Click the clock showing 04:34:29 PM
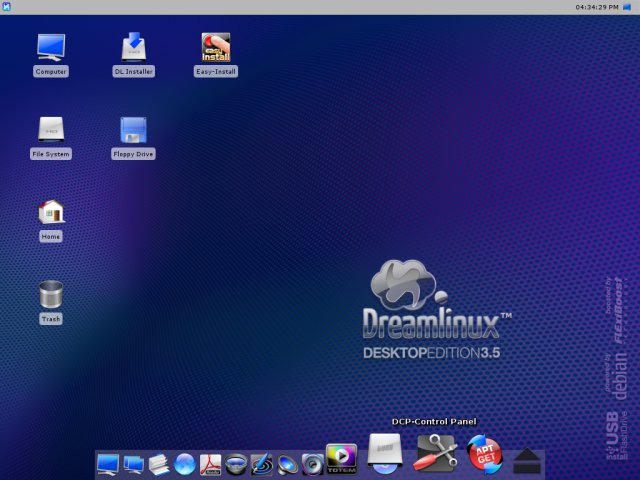640x480 pixels. [x=597, y=7]
